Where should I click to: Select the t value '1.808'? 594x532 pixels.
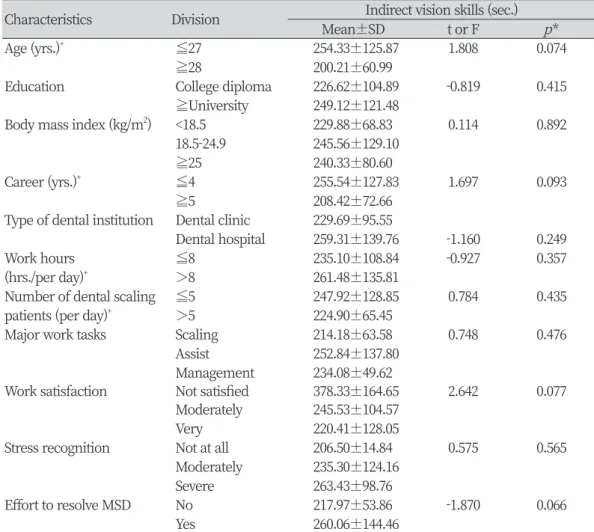463,49
